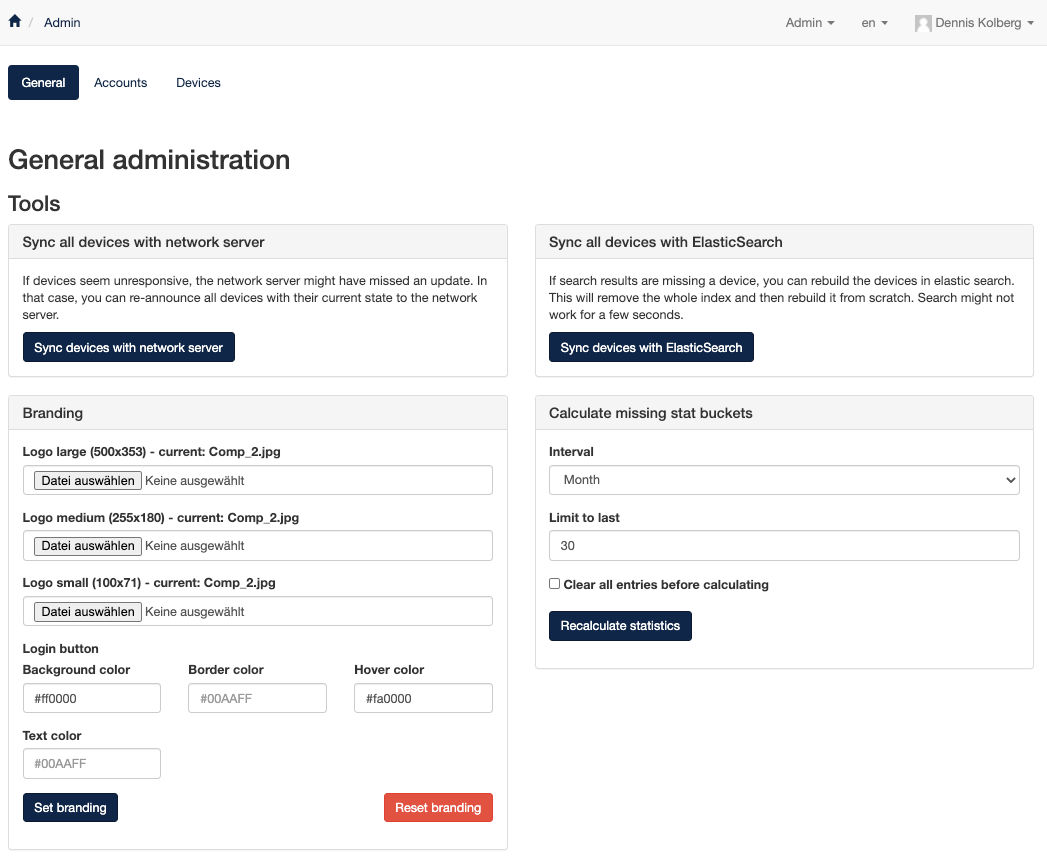This screenshot has width=1047, height=868.
Task: Click the Background color input field
Action: tap(91, 698)
